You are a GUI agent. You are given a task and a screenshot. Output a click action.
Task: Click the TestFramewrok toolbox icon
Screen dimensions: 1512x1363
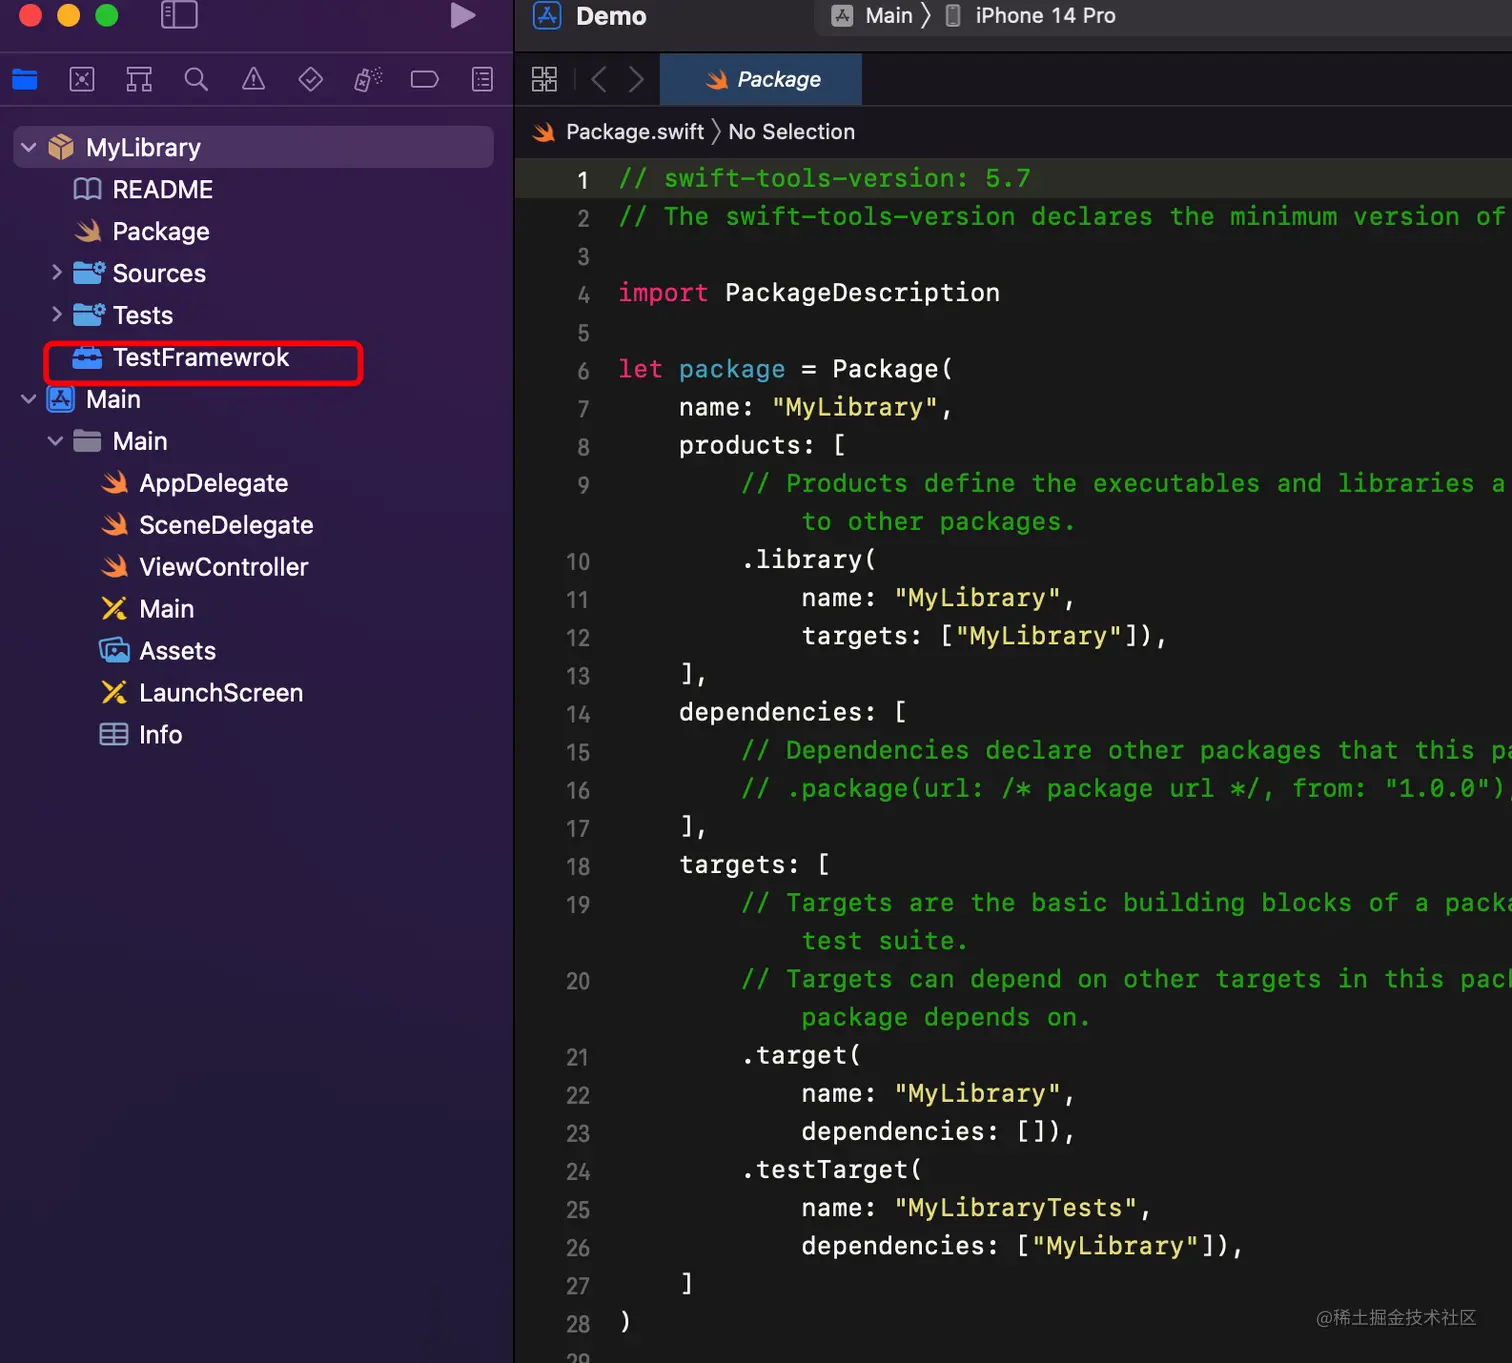pyautogui.click(x=87, y=357)
